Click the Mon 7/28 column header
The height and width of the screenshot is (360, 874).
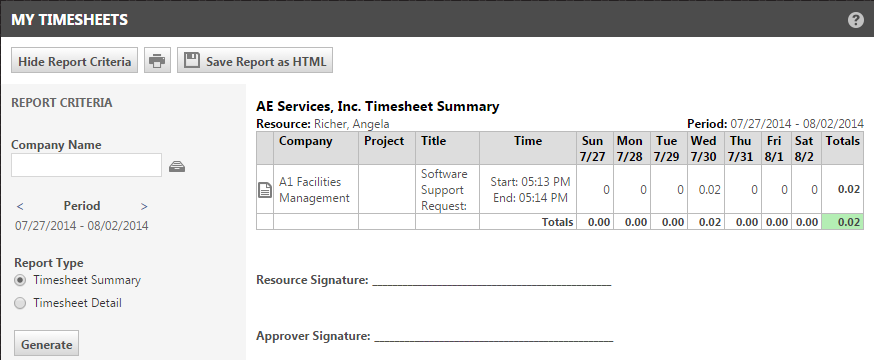coord(632,148)
